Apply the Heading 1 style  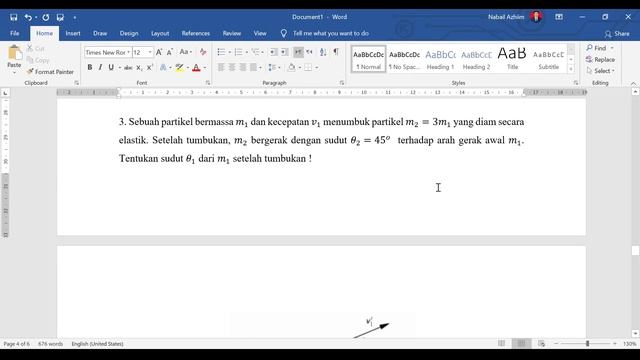tap(440, 59)
